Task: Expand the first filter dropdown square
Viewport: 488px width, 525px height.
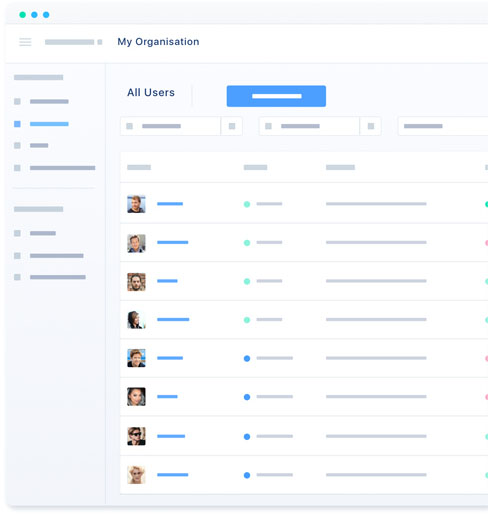Action: [232, 126]
